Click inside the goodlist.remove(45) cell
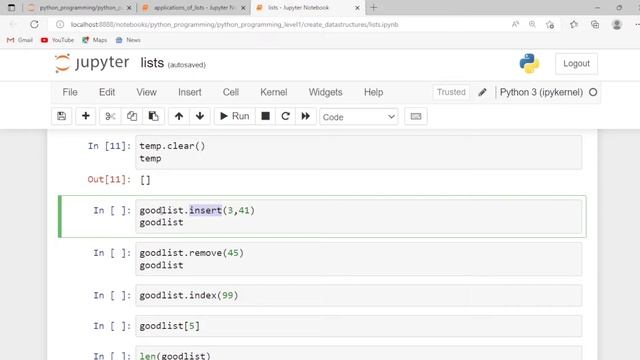This screenshot has width=640, height=360. tap(358, 259)
